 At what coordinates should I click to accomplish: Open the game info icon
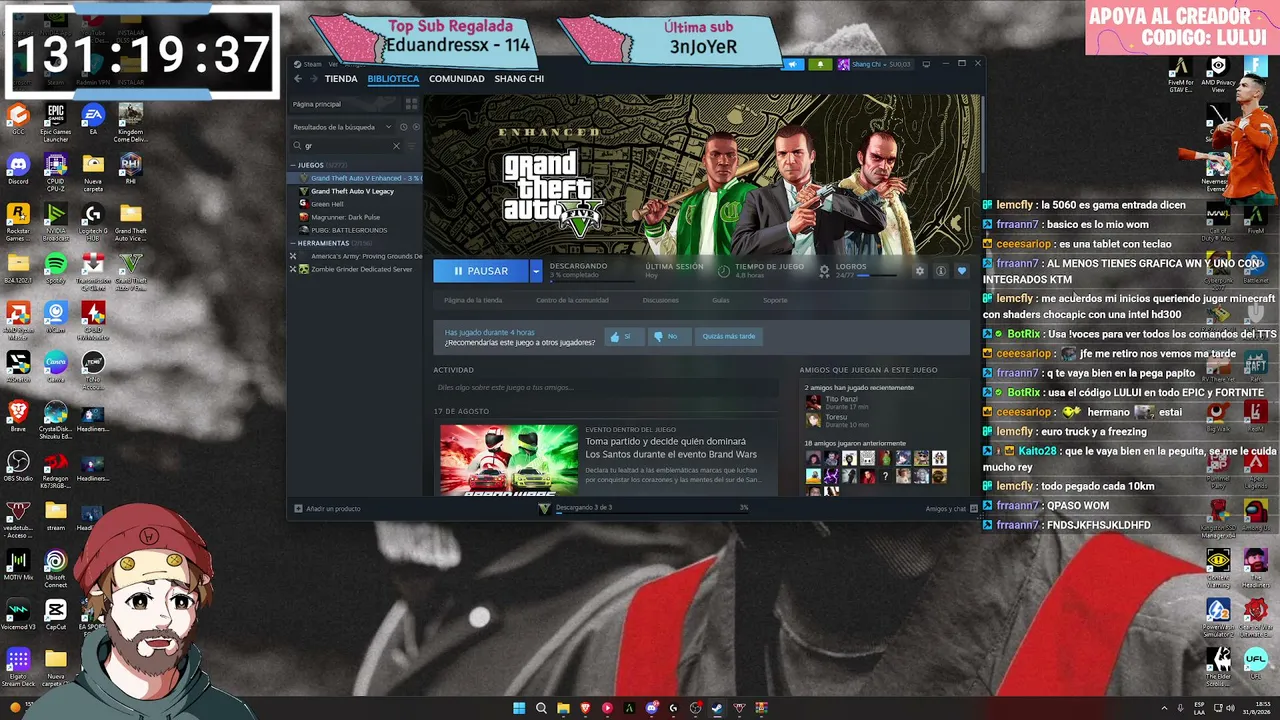tap(941, 271)
